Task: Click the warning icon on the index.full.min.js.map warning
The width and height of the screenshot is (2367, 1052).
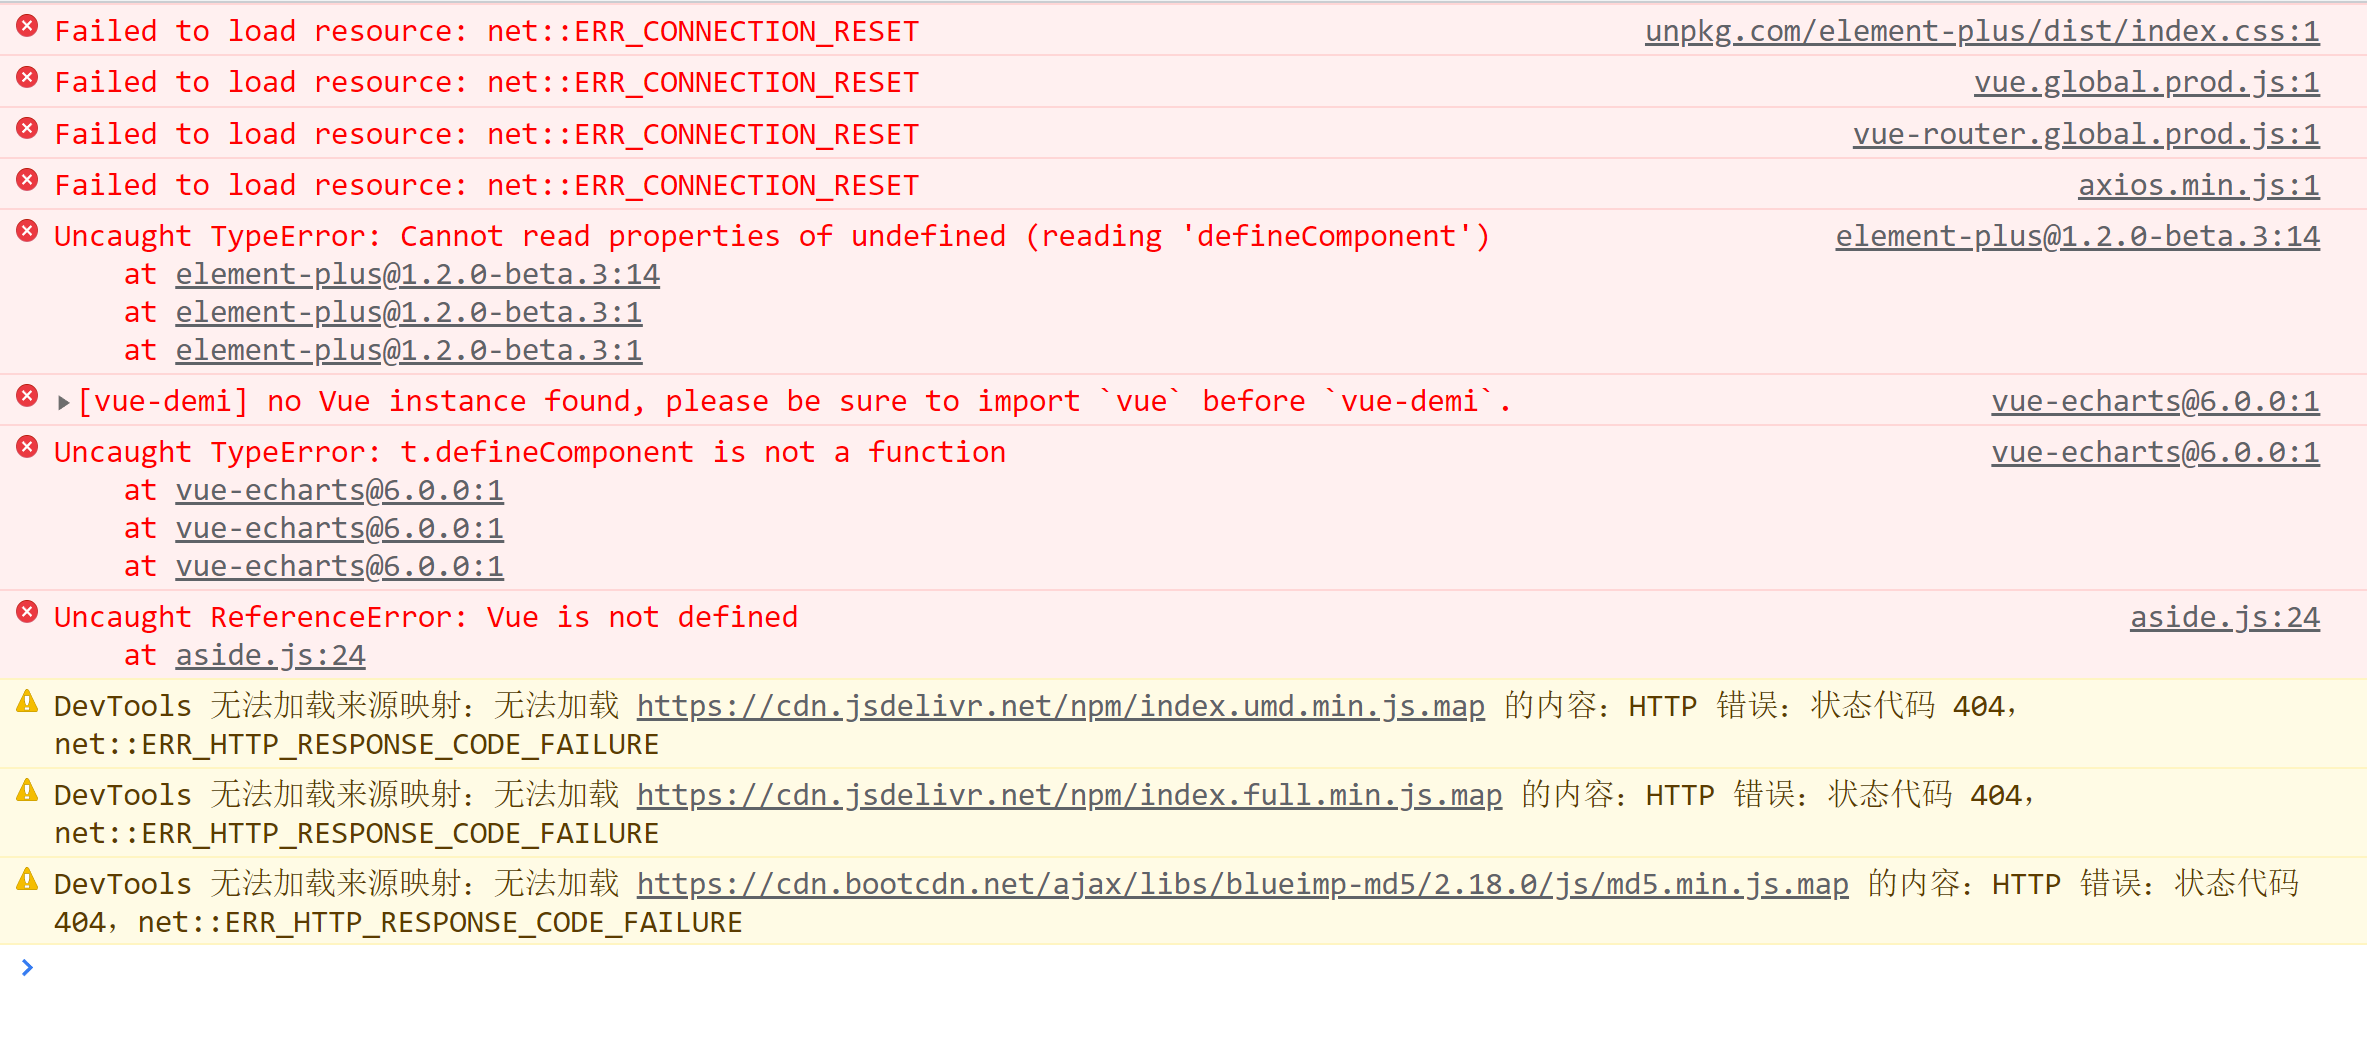Action: pyautogui.click(x=25, y=791)
